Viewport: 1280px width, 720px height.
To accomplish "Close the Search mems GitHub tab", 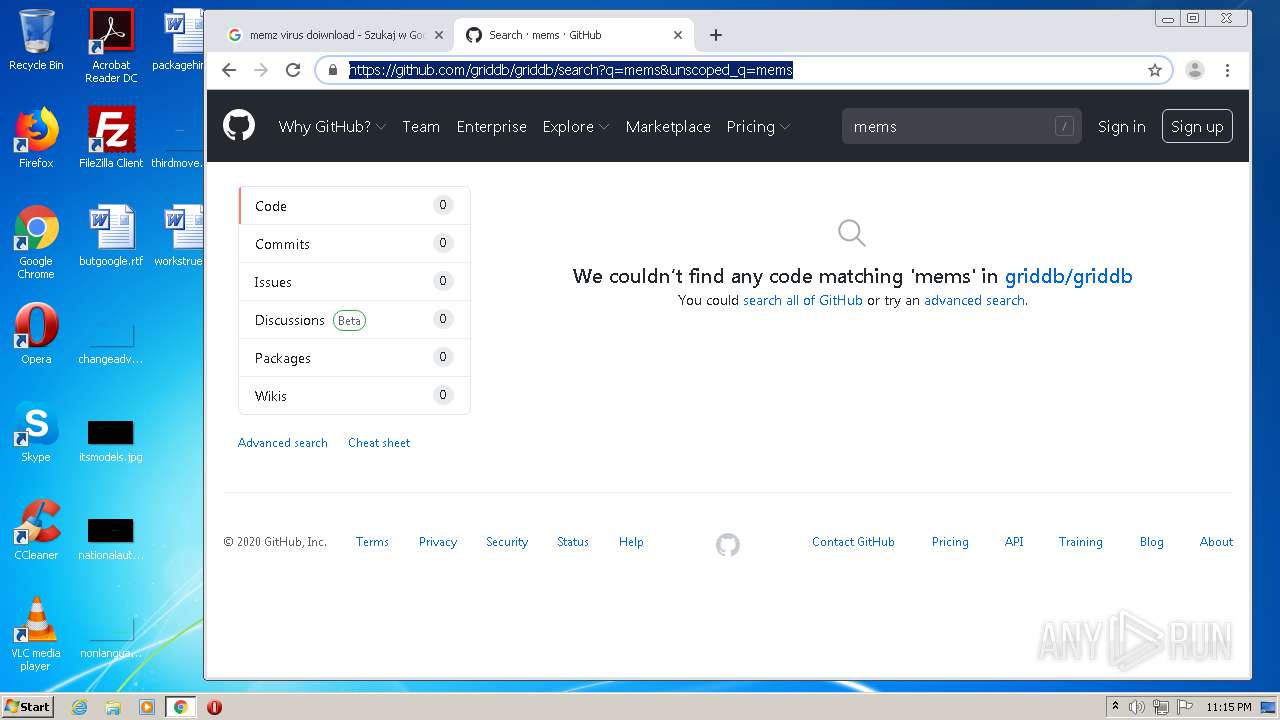I will [x=678, y=35].
